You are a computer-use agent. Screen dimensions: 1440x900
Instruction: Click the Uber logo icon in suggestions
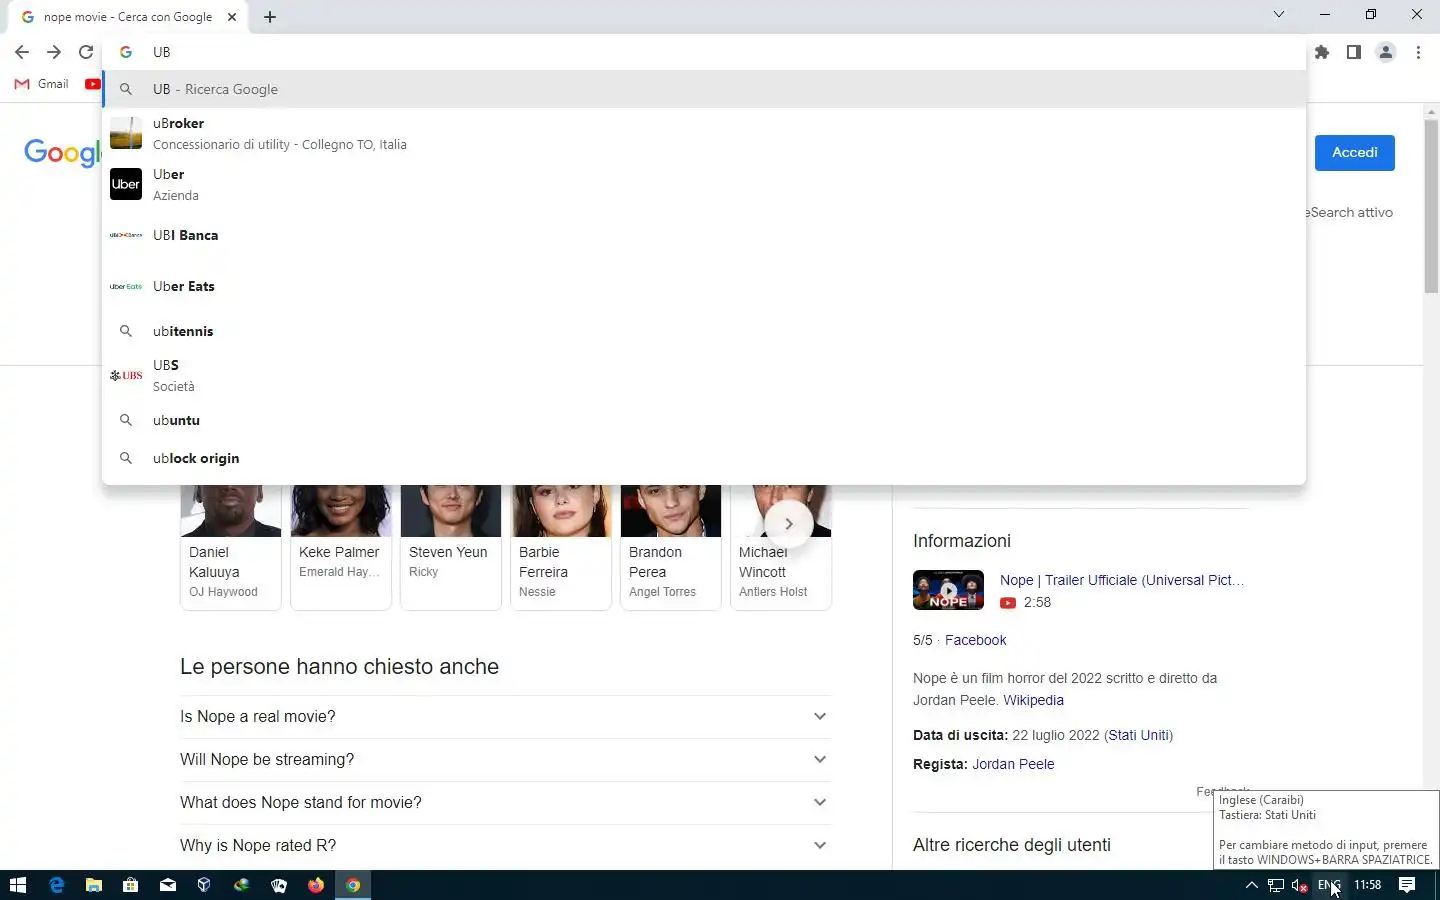pyautogui.click(x=126, y=184)
